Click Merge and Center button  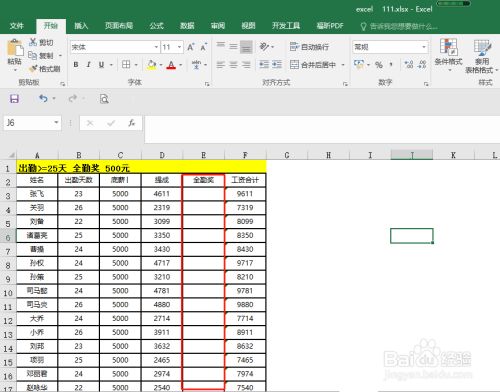(x=313, y=65)
